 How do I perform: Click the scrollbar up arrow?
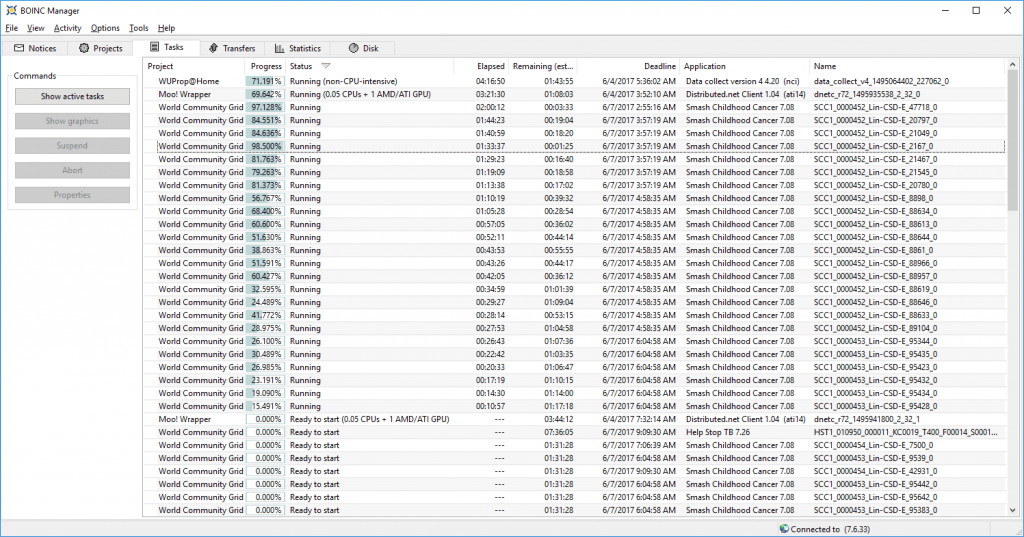[1012, 65]
